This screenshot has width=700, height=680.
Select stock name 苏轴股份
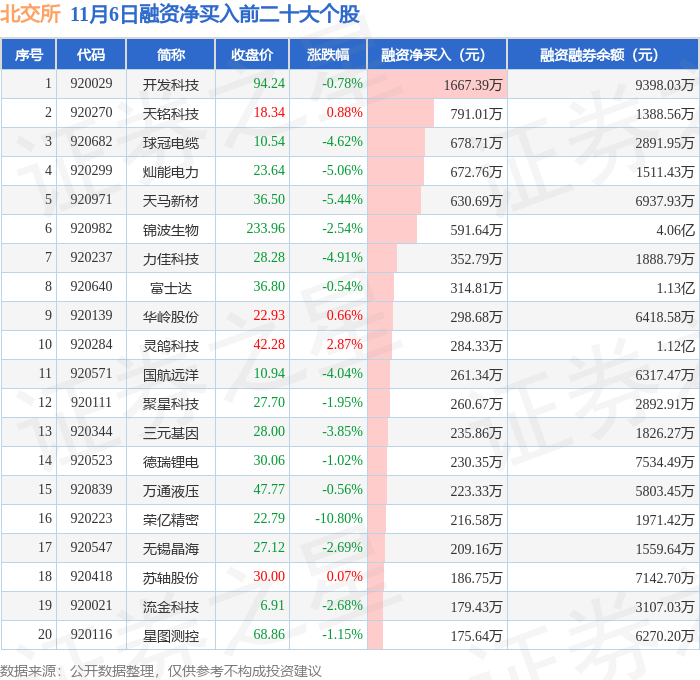pyautogui.click(x=171, y=578)
